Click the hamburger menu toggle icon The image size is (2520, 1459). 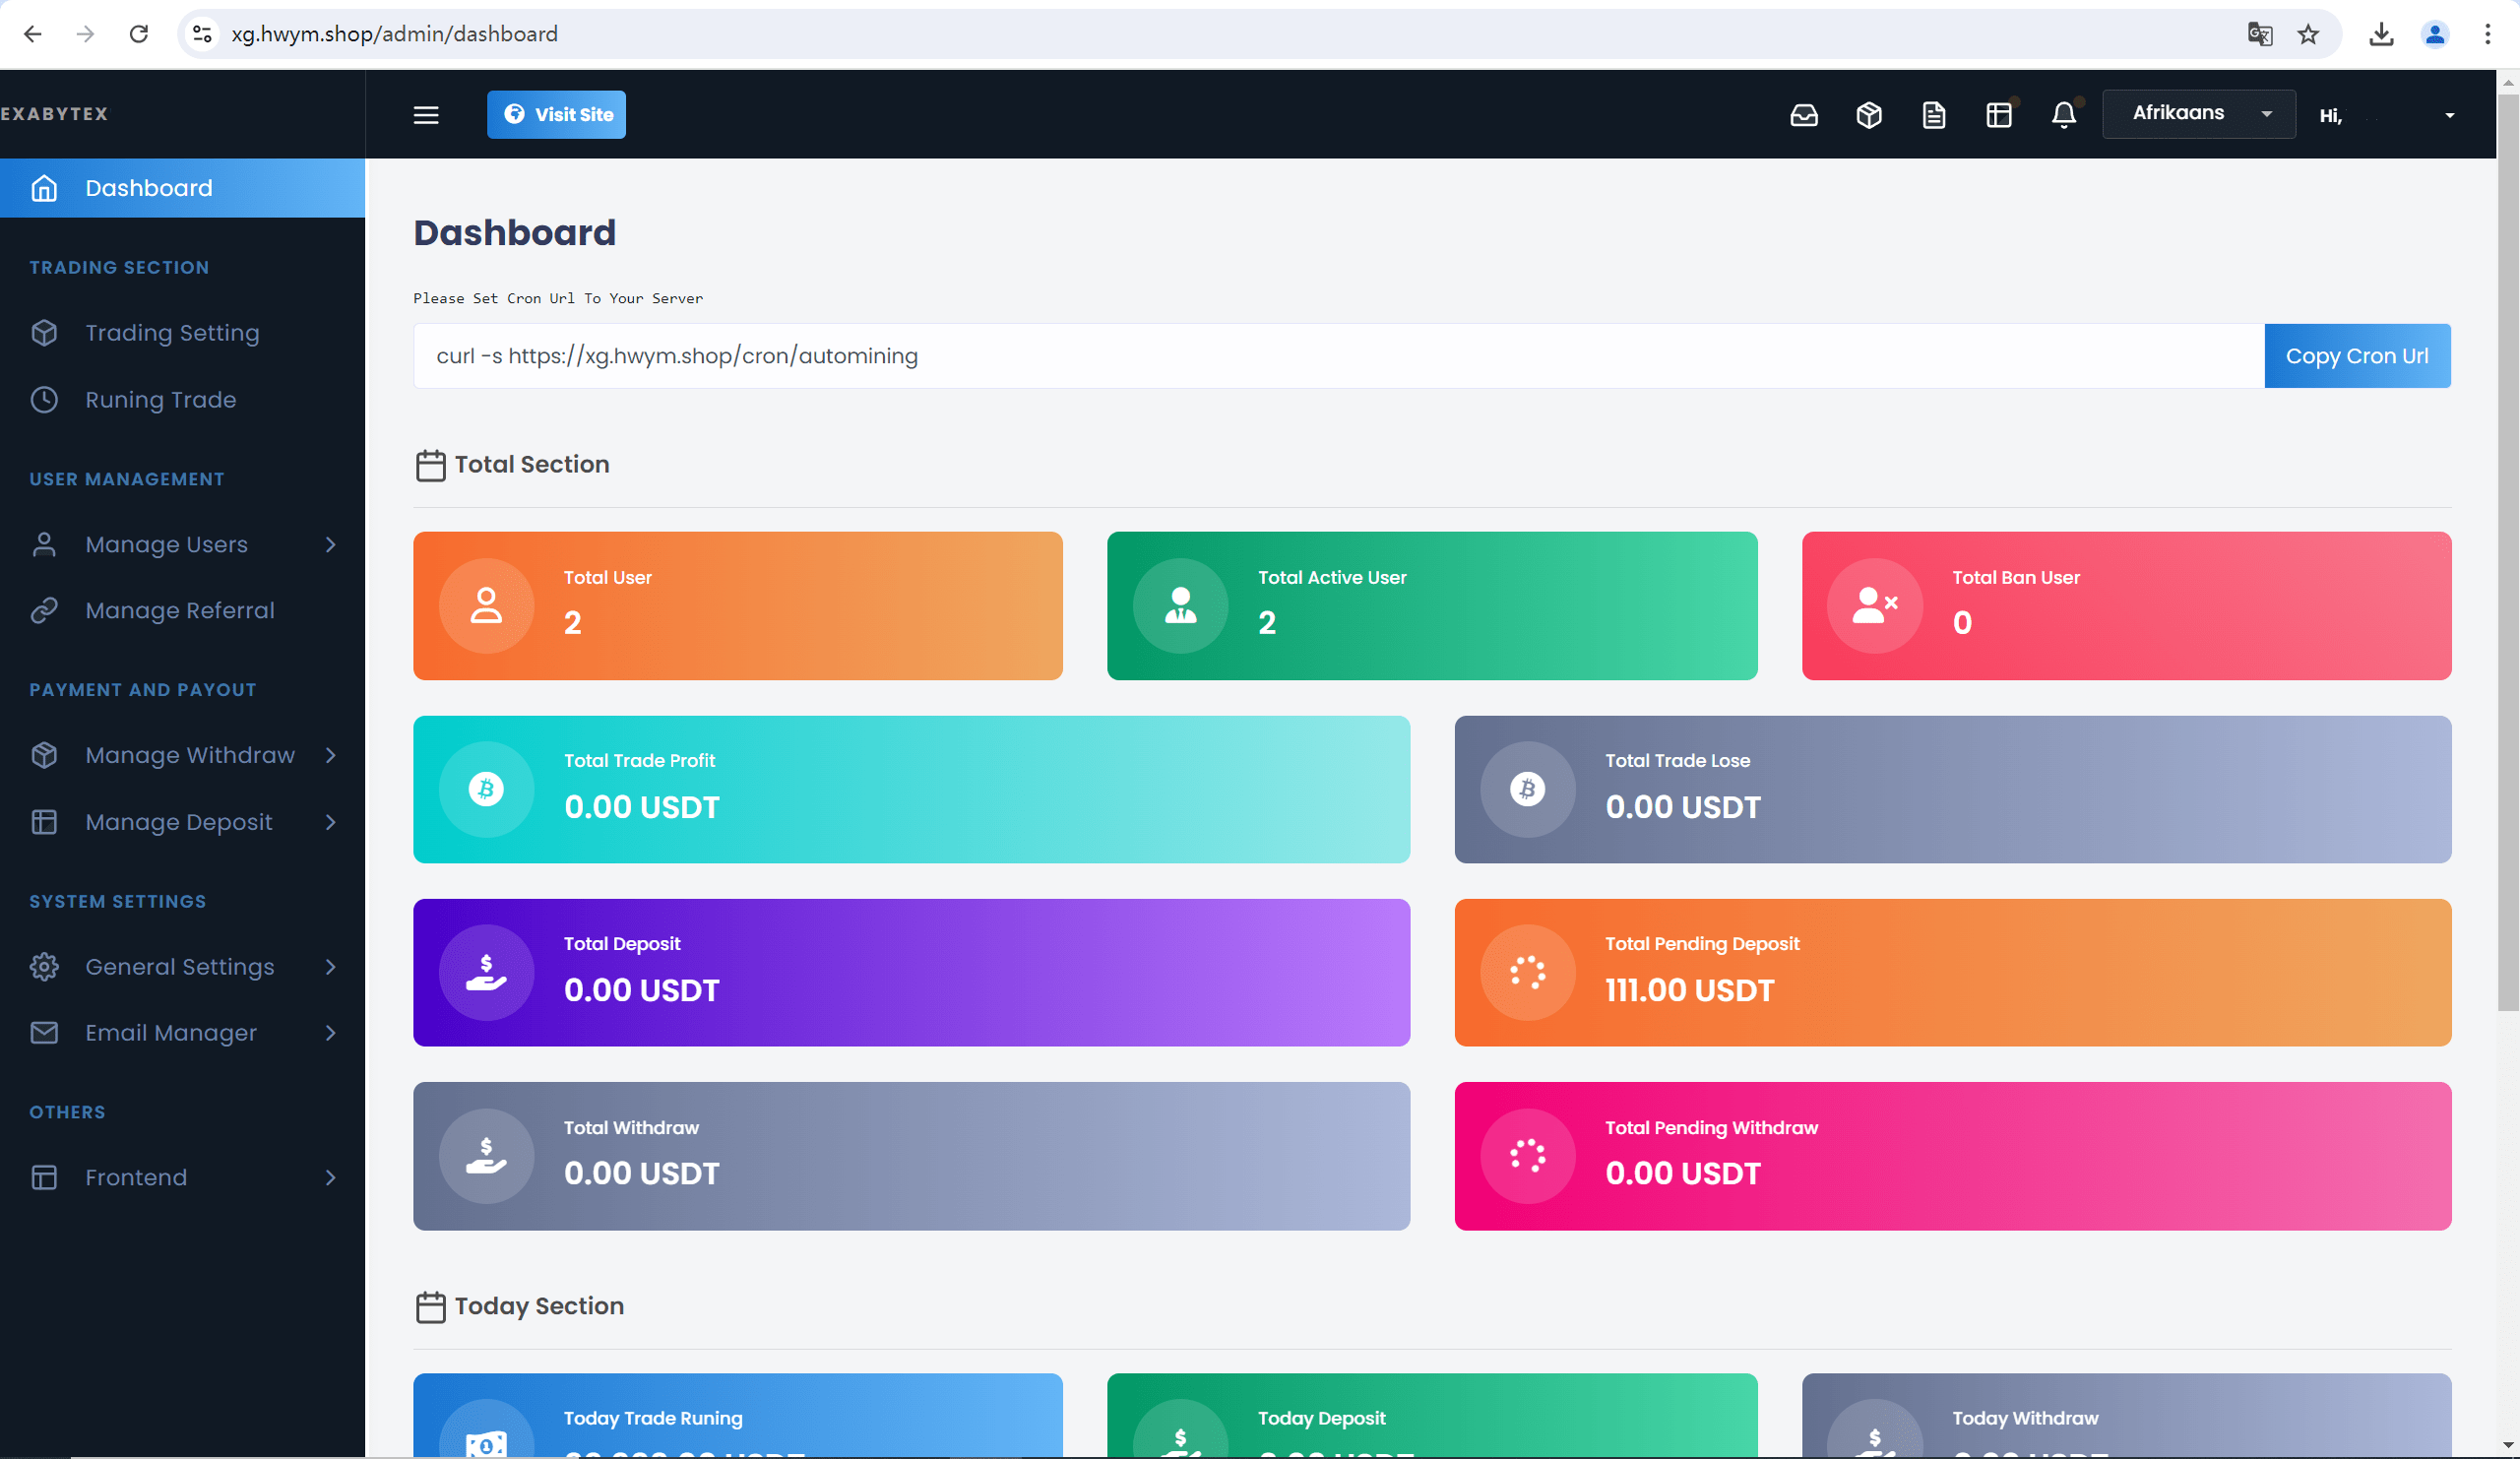(427, 114)
